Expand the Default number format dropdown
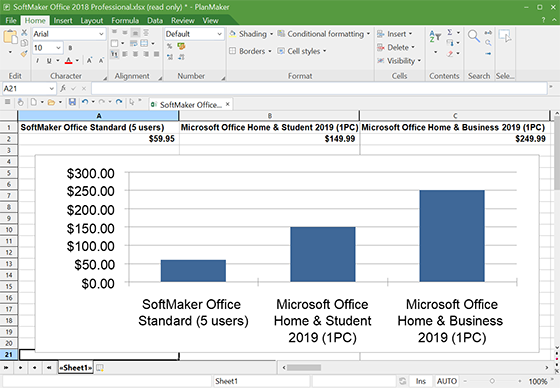Image resolution: width=560 pixels, height=388 pixels. [x=194, y=34]
